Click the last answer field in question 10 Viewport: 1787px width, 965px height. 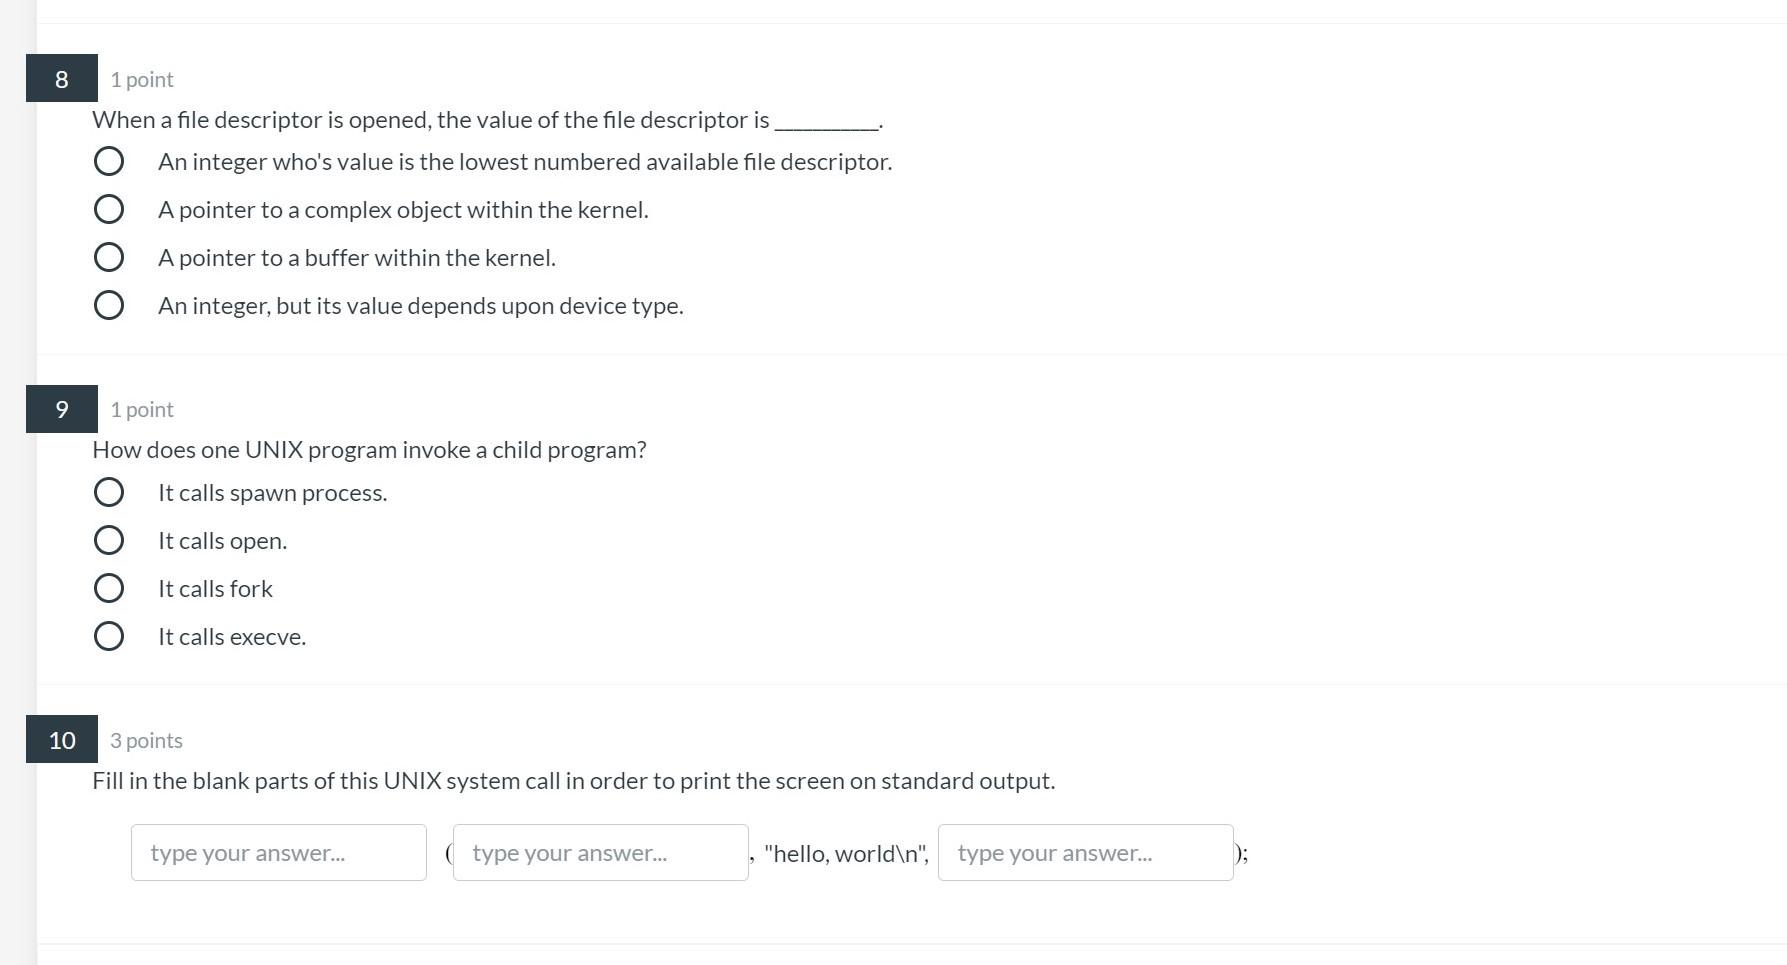coord(1085,852)
